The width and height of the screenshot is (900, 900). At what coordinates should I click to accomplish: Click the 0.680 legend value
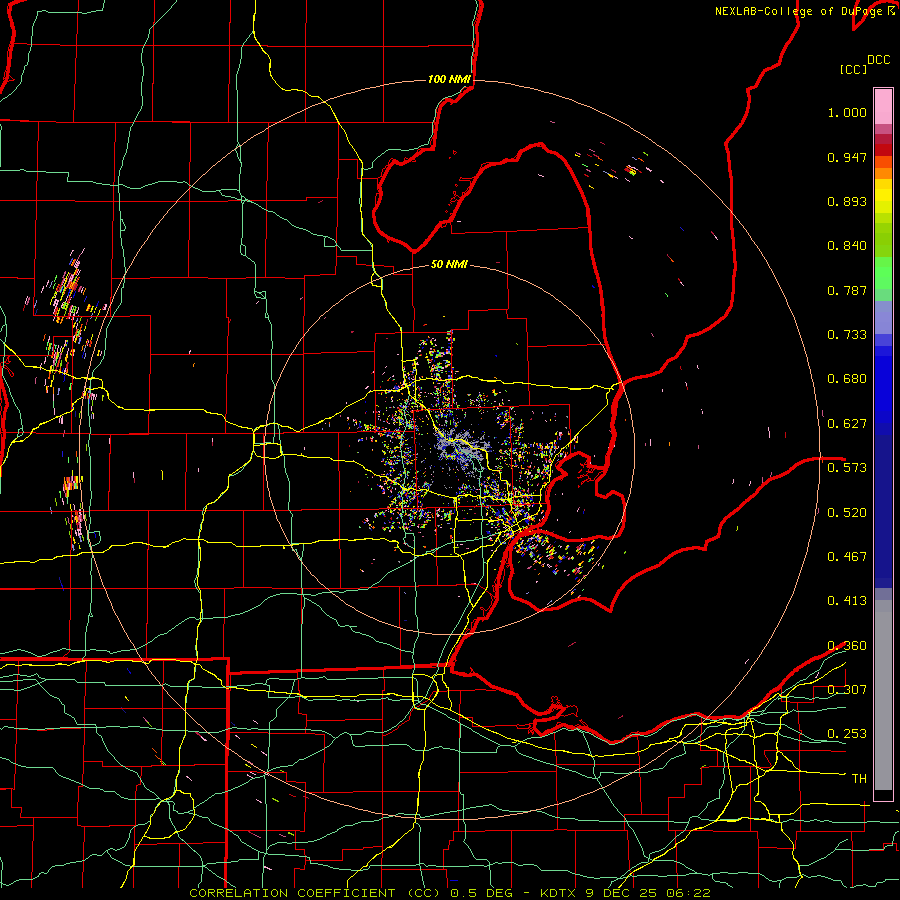[847, 379]
